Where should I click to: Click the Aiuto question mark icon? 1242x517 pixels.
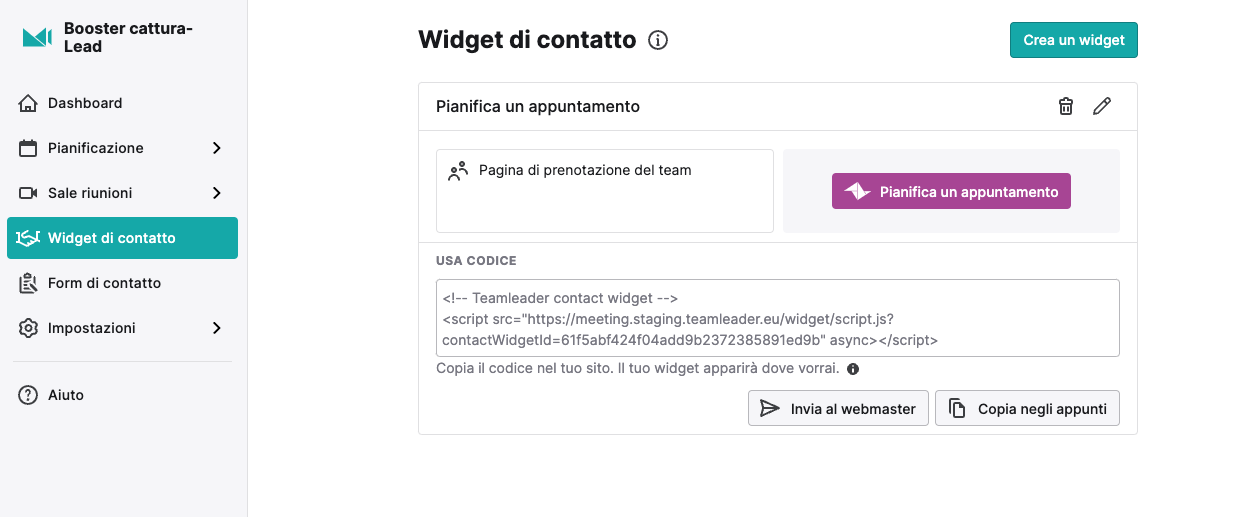click(x=28, y=395)
